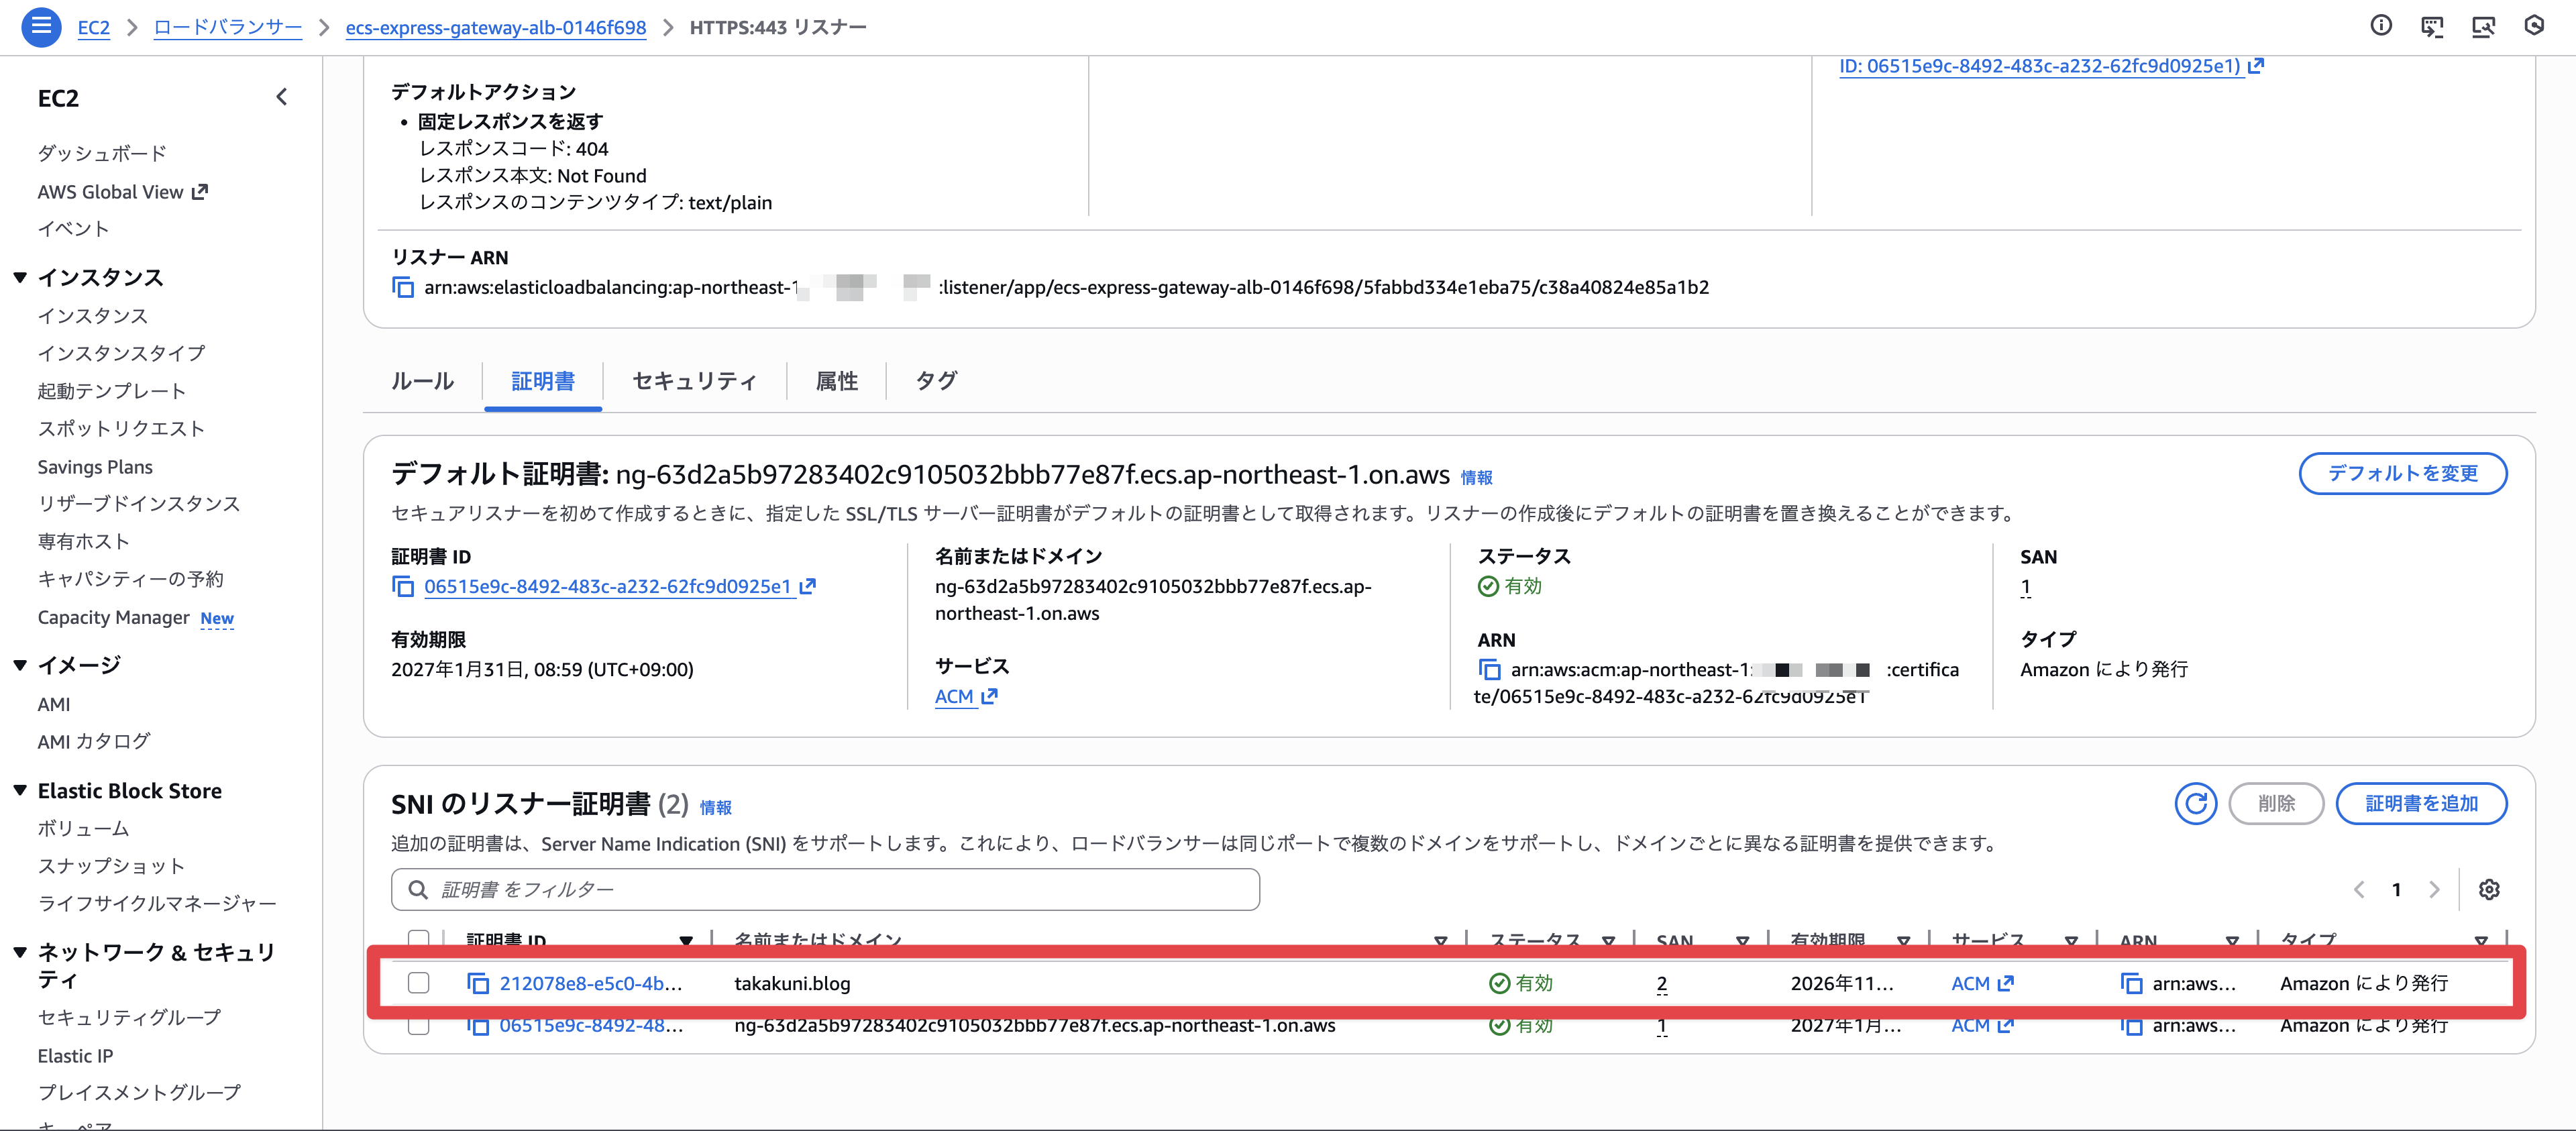The height and width of the screenshot is (1131, 2576).
Task: Copy the listener ARN with copy icon
Action: 403,288
